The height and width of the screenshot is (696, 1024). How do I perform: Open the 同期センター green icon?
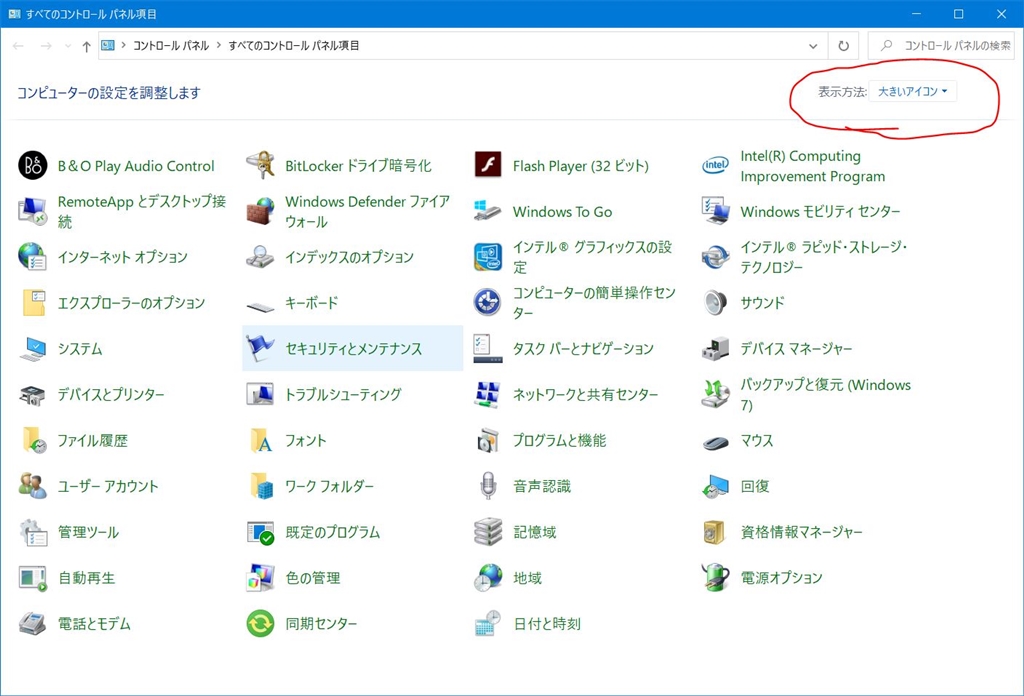pos(260,623)
